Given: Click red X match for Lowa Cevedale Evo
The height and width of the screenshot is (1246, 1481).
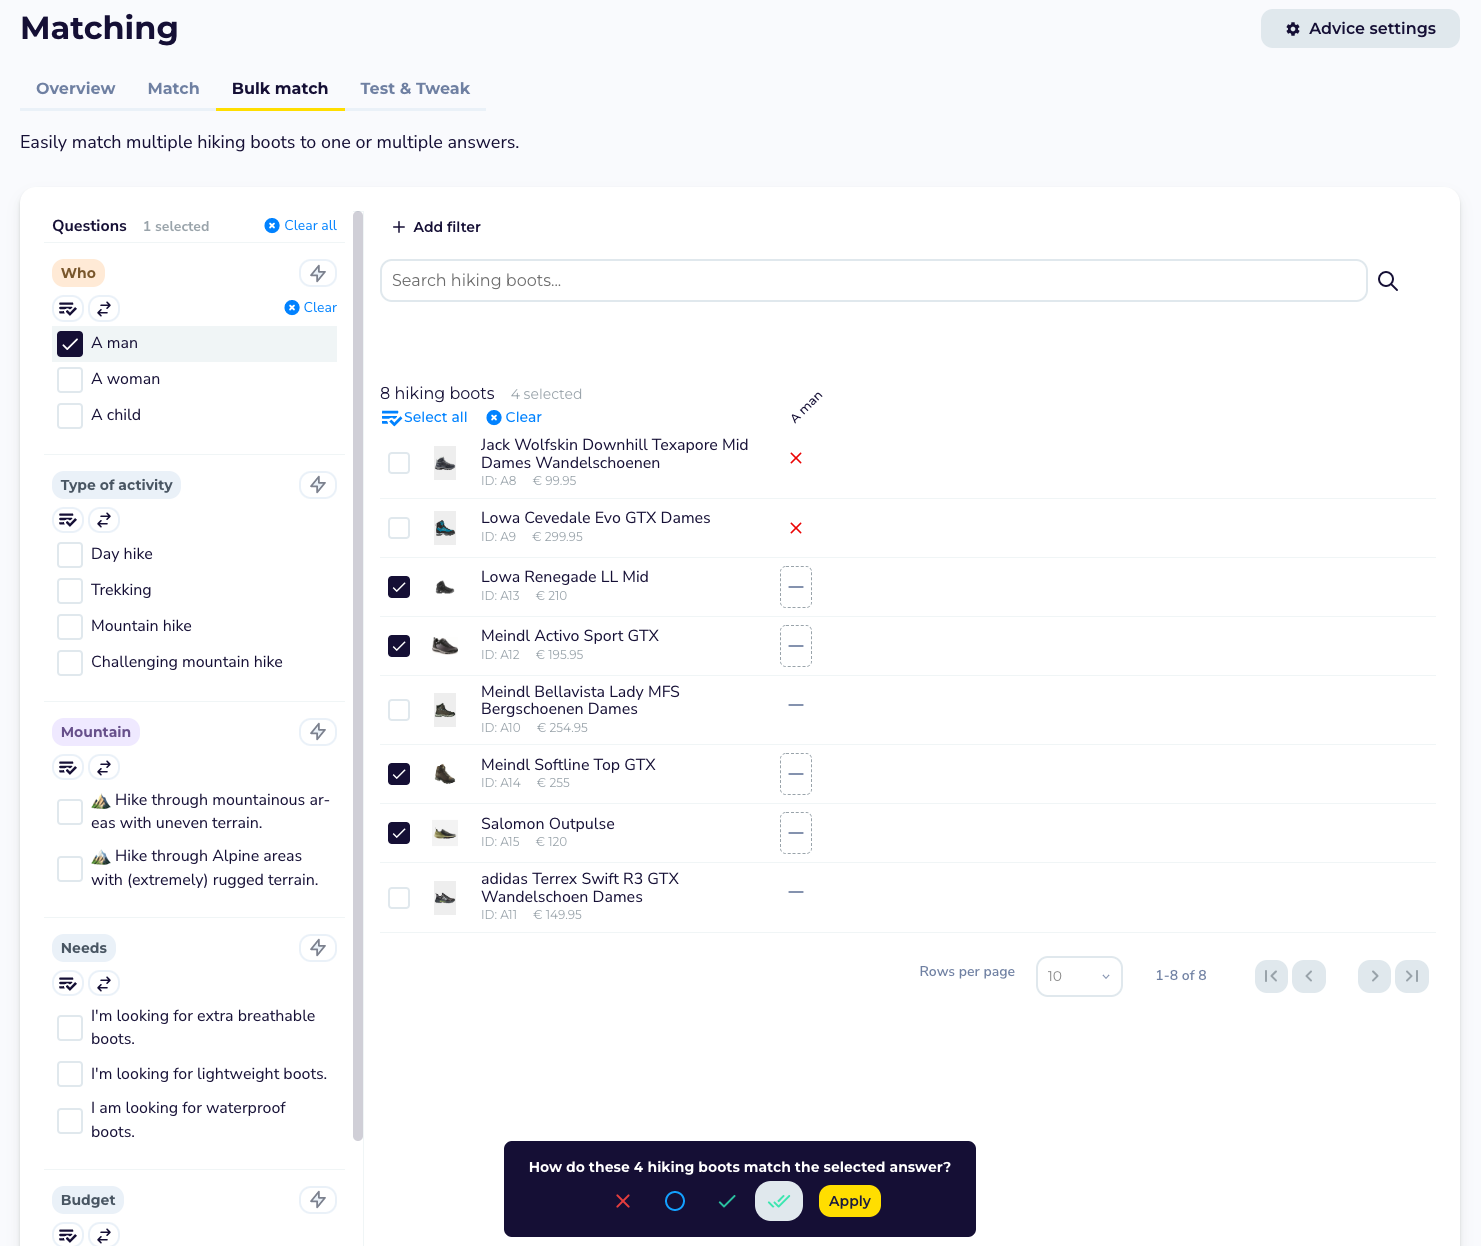Looking at the screenshot, I should click(x=796, y=528).
